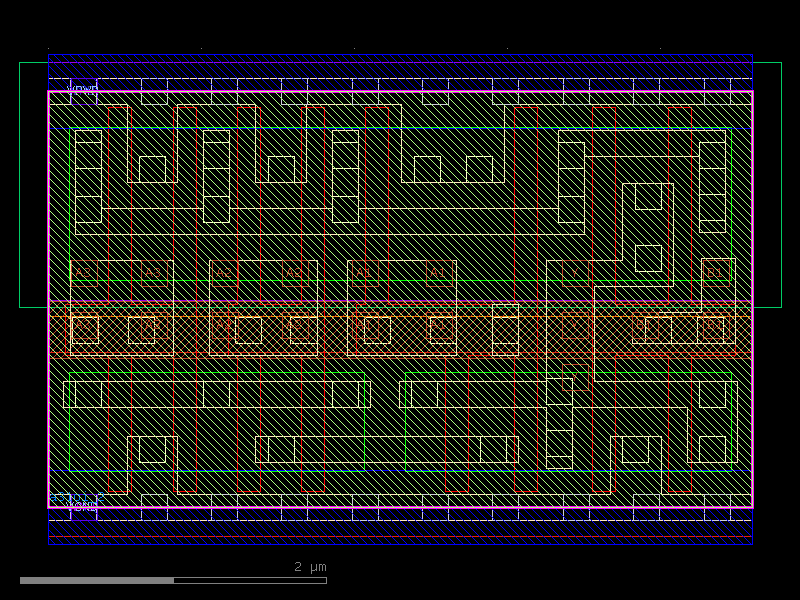
Task: Click the magenta VGND rail at bottom
Action: click(400, 508)
